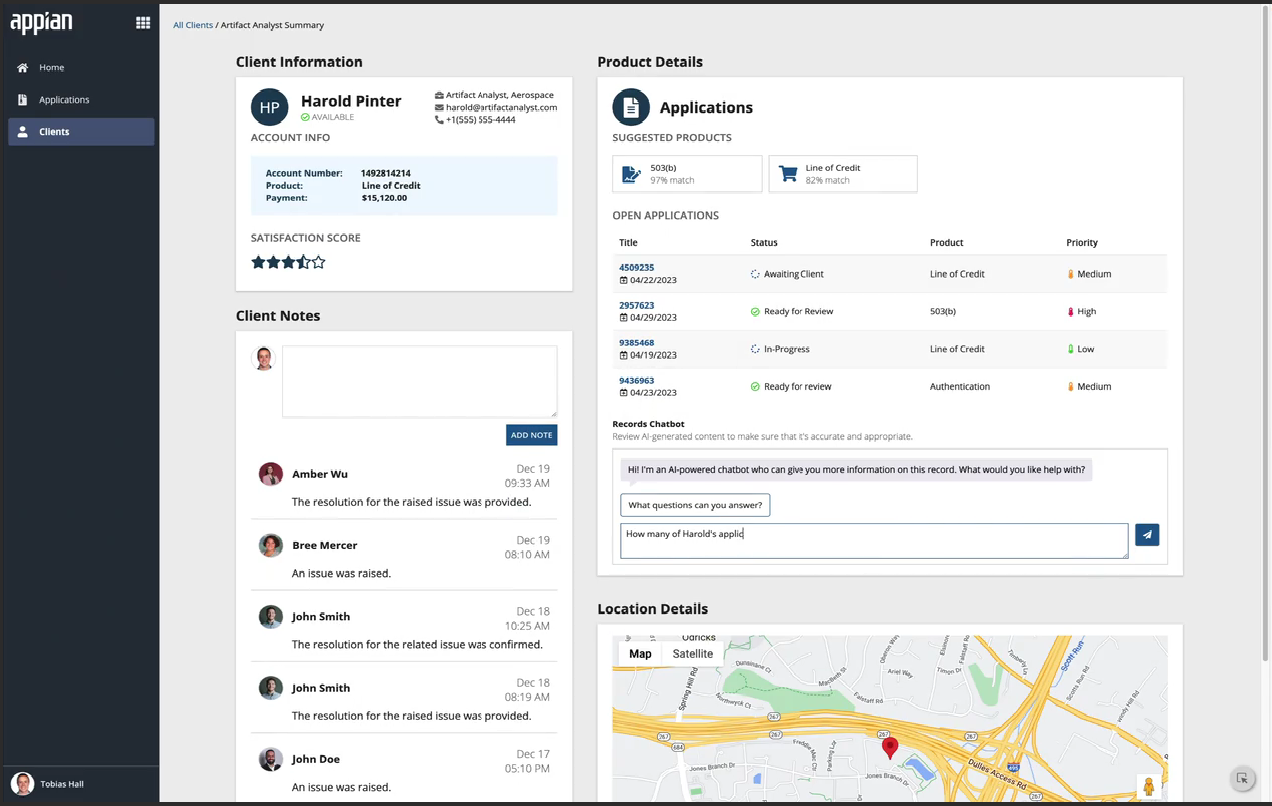1272x806 pixels.
Task: Click the Ready for Review check icon for 2957623
Action: coord(755,311)
